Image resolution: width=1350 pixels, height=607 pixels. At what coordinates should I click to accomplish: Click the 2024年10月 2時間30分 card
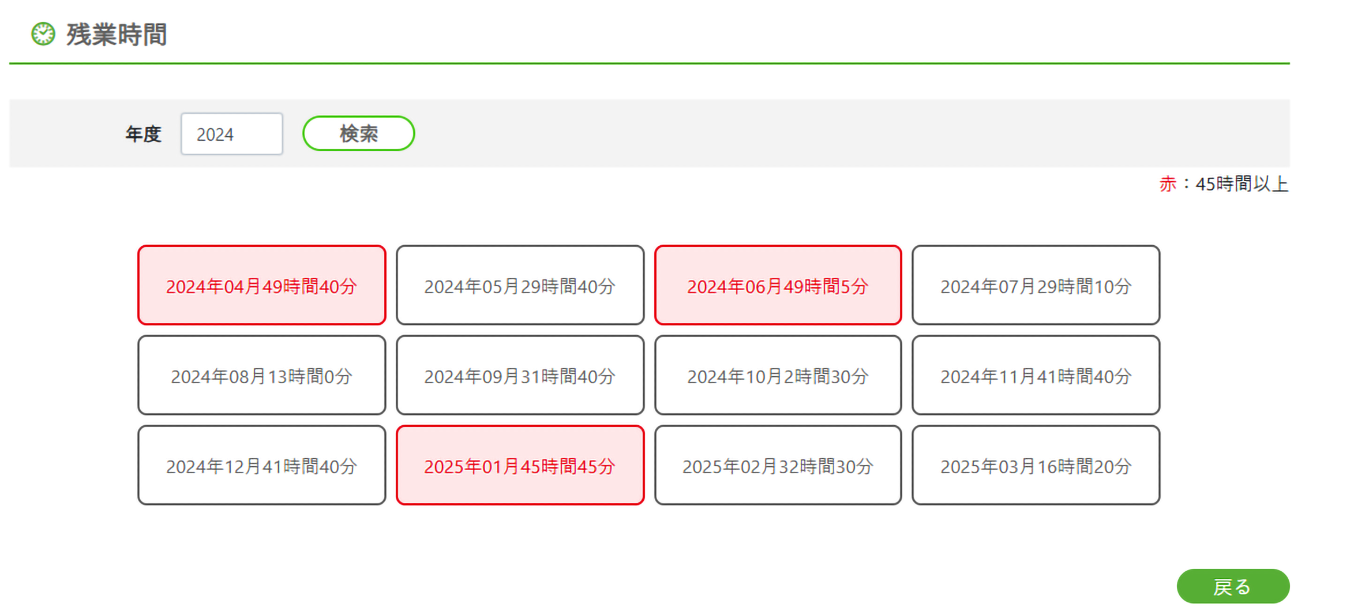click(778, 376)
